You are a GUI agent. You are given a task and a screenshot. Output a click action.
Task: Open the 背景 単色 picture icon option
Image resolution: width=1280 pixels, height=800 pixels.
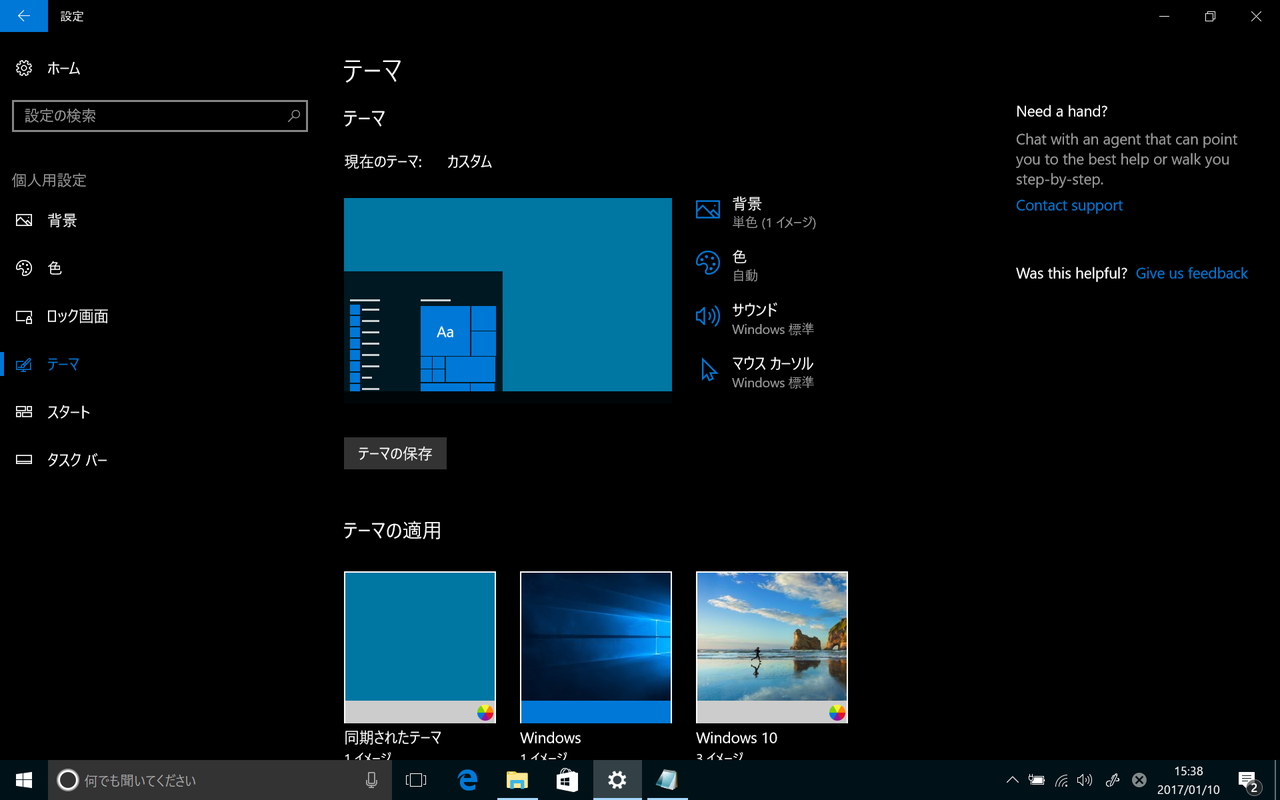tap(708, 210)
